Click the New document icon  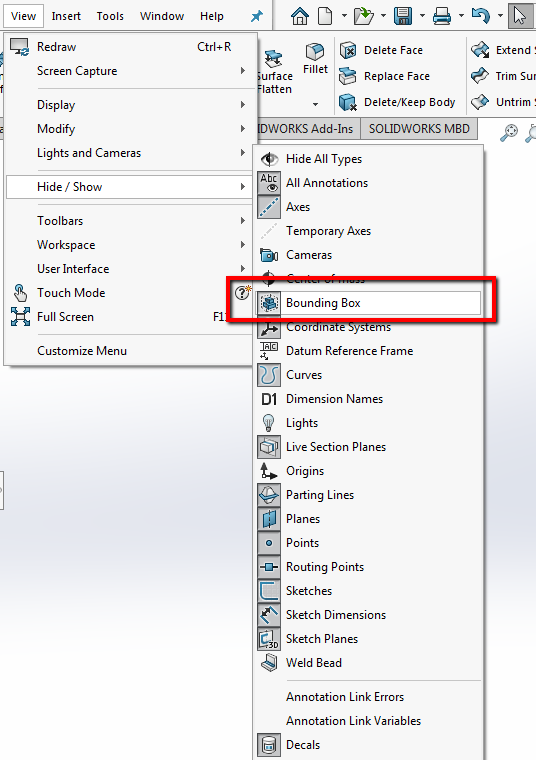coord(325,16)
